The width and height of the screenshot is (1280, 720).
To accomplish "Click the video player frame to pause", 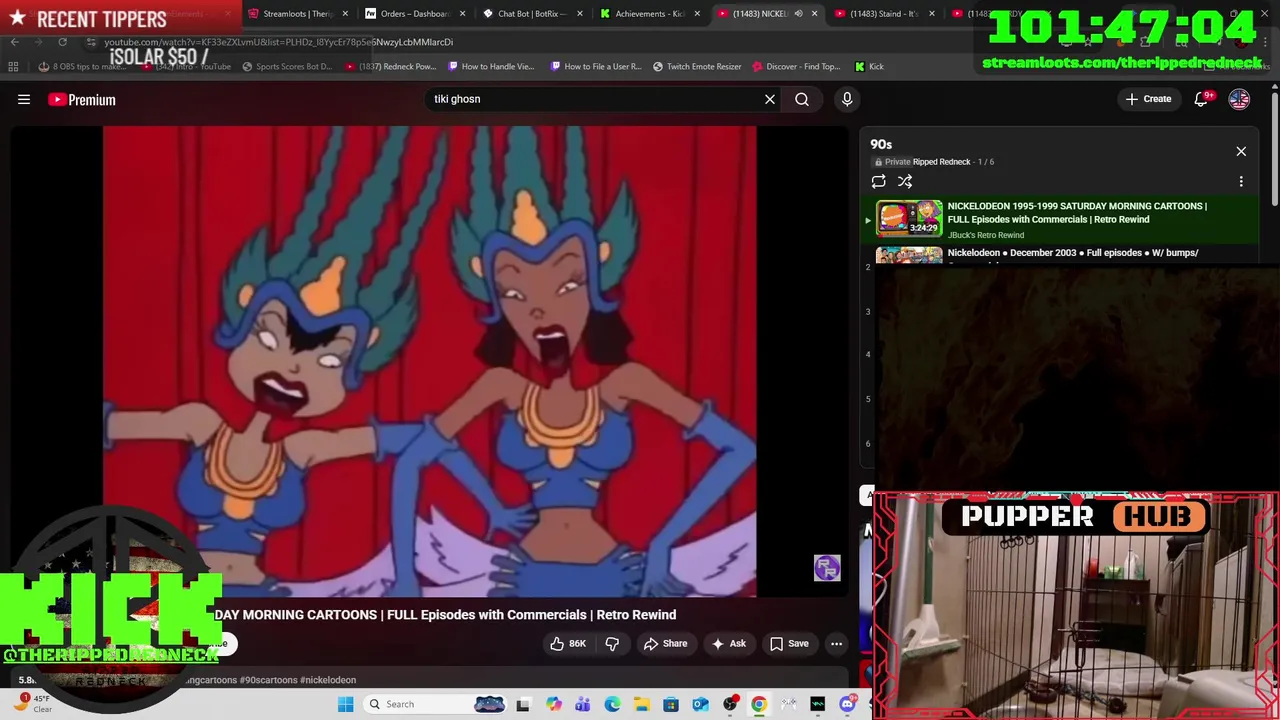I will [430, 362].
